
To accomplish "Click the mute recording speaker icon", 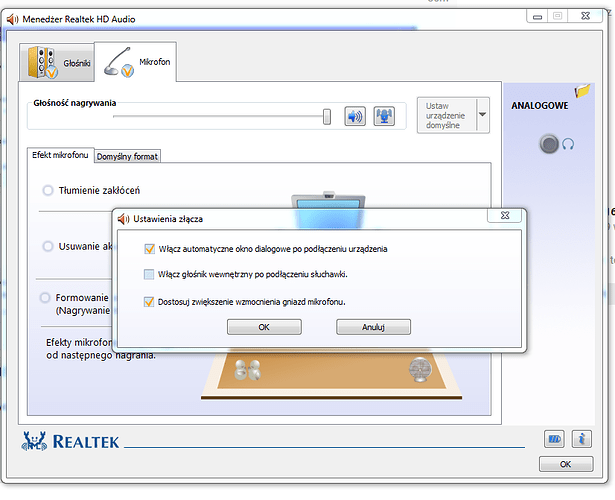I will [x=355, y=116].
